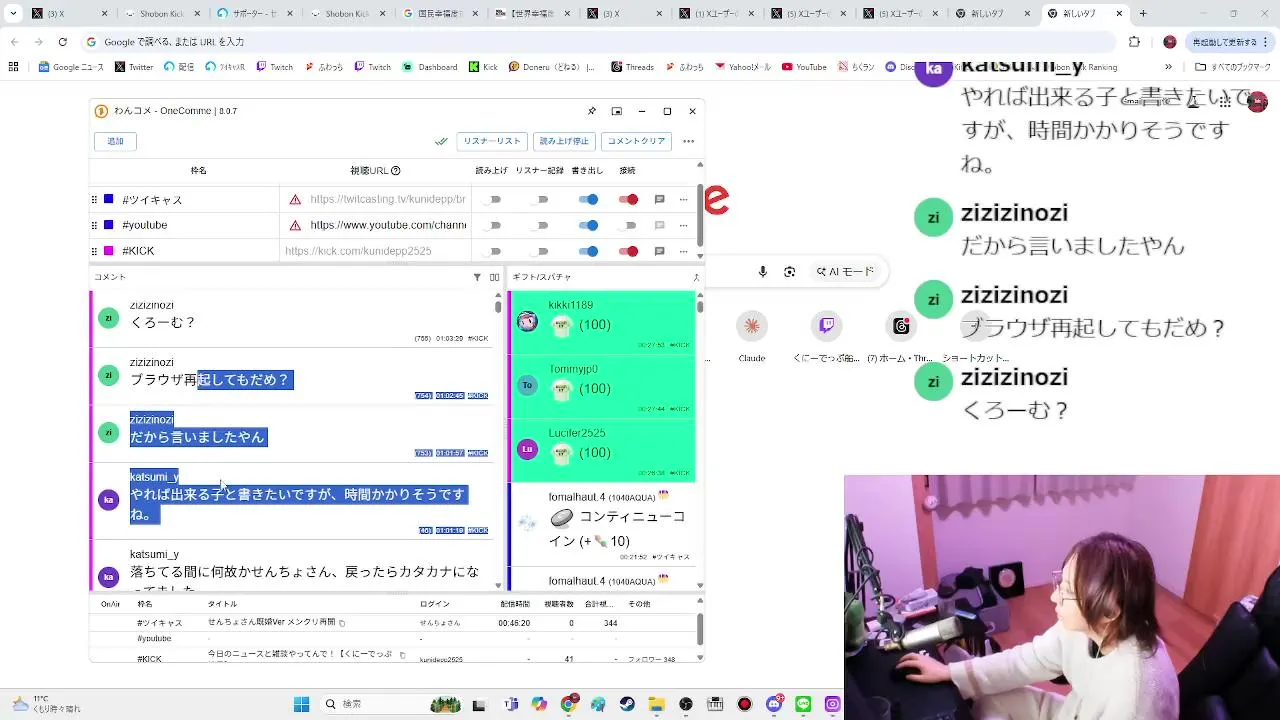
Task: Toggle 読み上げ for #youtube
Action: [x=491, y=226]
